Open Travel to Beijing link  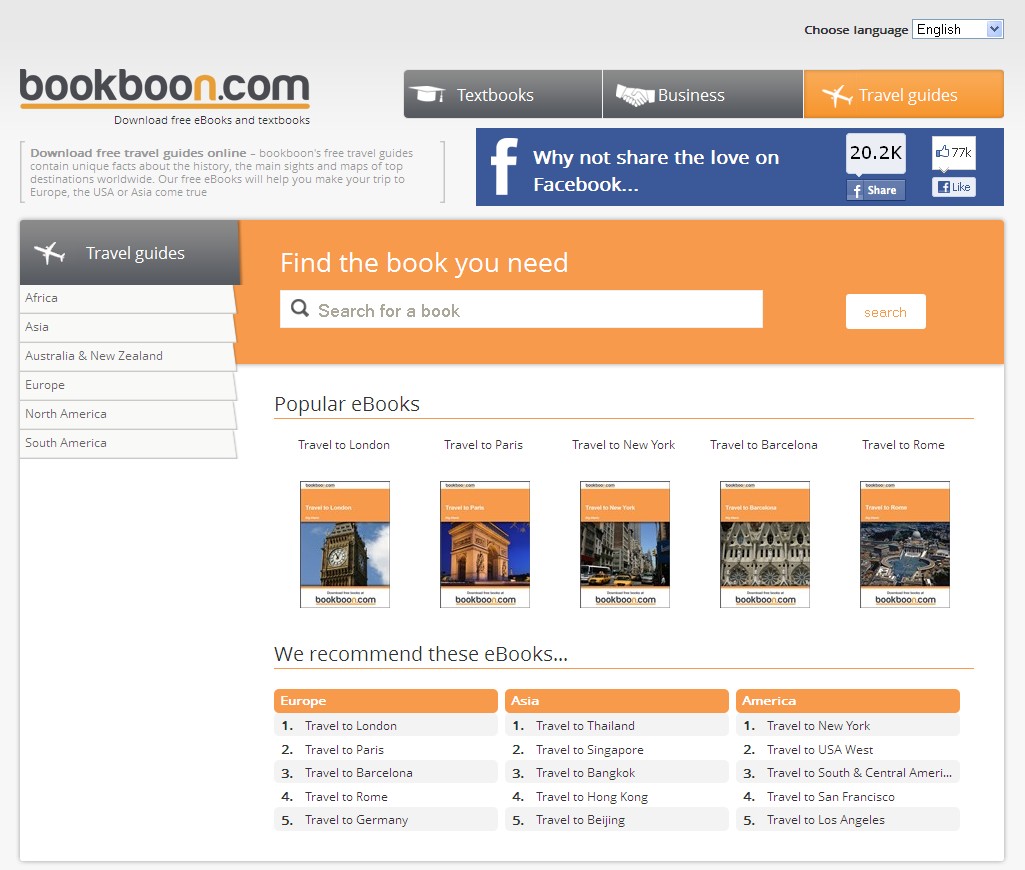pos(580,820)
